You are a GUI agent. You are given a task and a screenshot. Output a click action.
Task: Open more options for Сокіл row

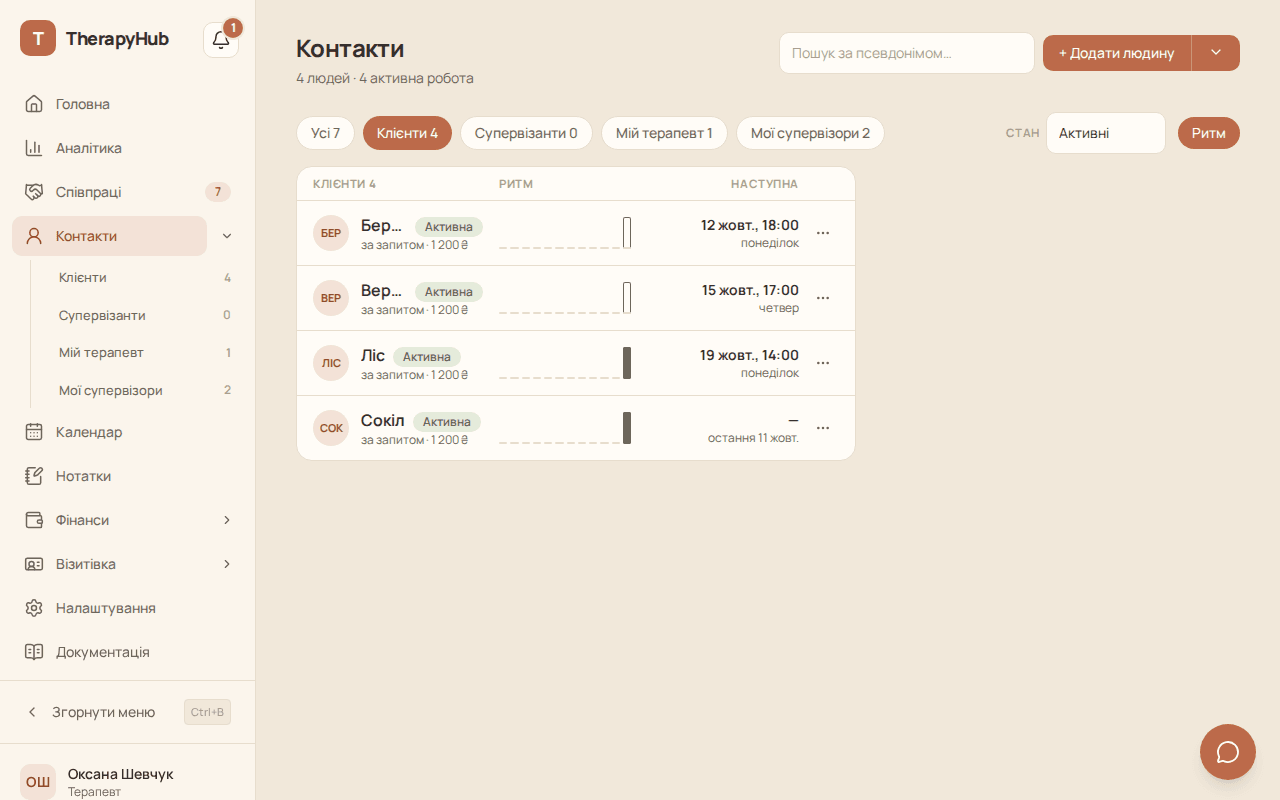(x=823, y=428)
